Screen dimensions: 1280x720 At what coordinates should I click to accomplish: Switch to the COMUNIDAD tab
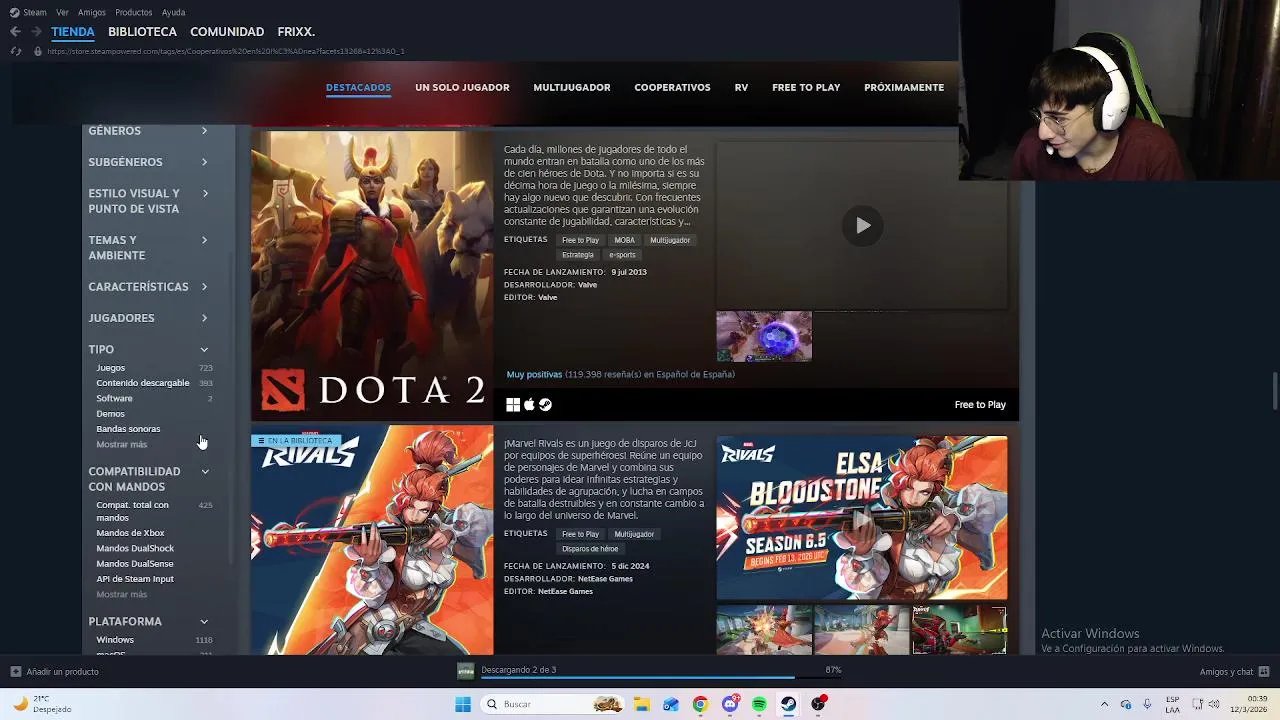[x=227, y=32]
